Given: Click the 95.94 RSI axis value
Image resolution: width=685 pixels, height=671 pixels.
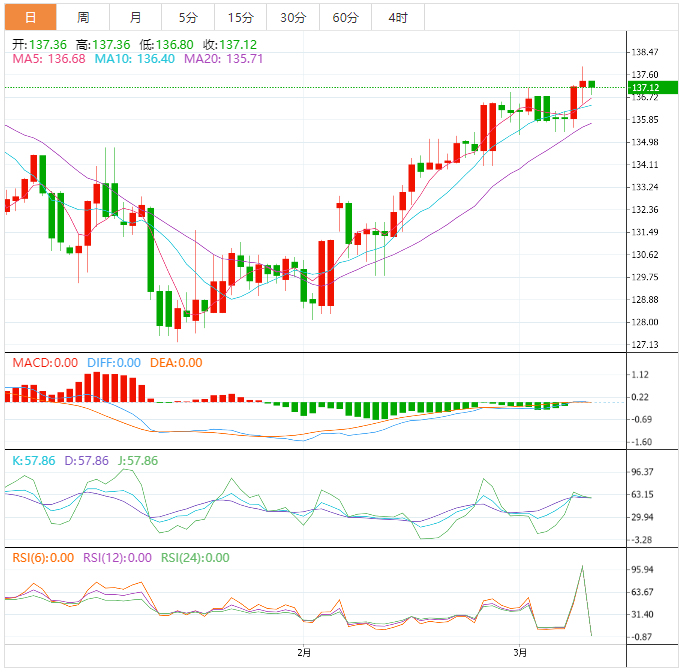Looking at the screenshot, I should (x=643, y=570).
